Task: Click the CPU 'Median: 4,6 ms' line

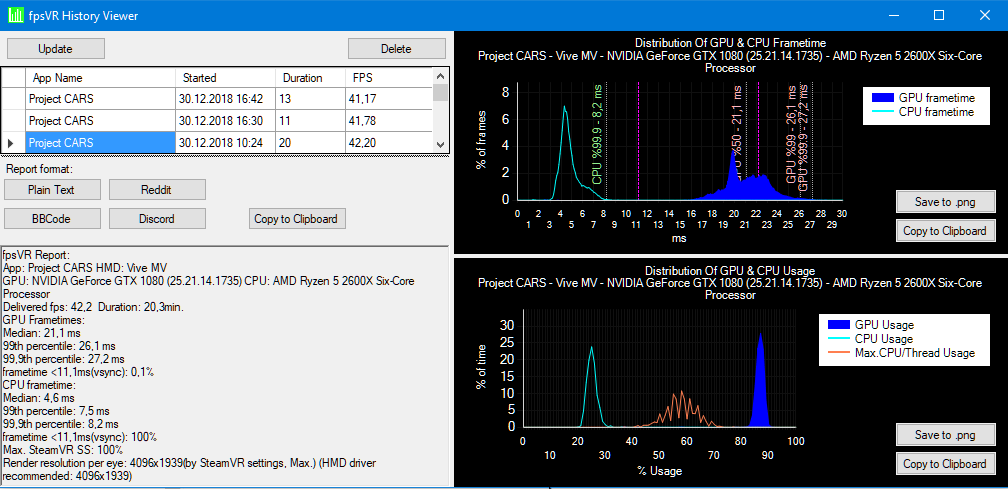Action: [x=39, y=398]
